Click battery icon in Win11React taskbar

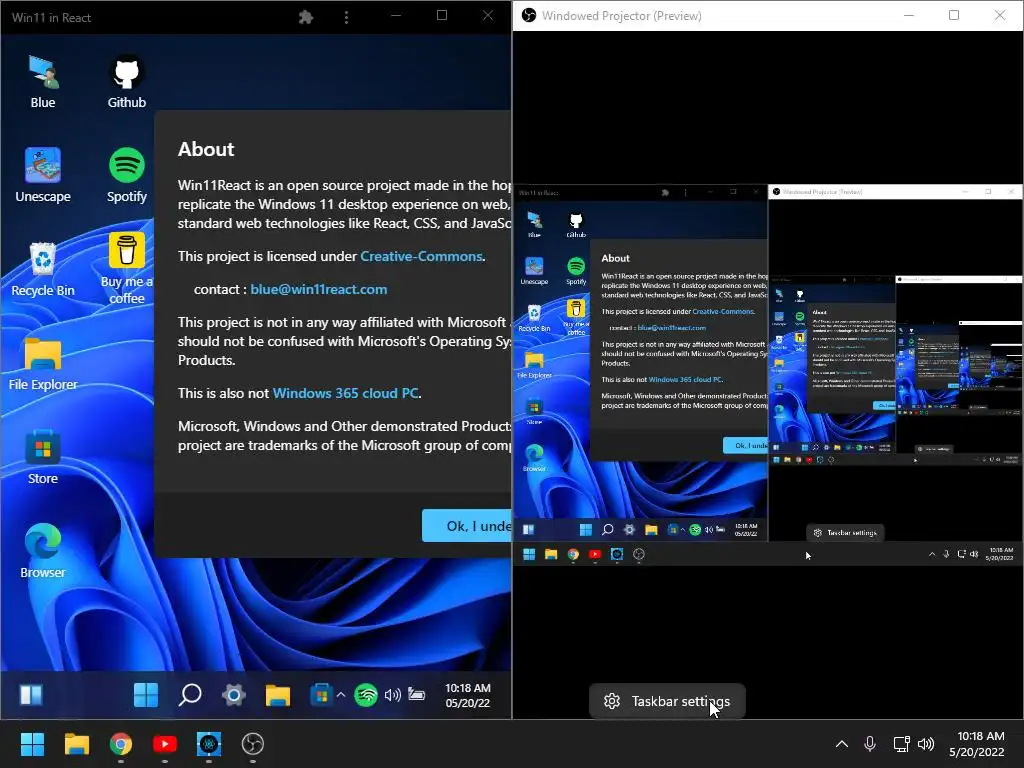click(x=416, y=694)
